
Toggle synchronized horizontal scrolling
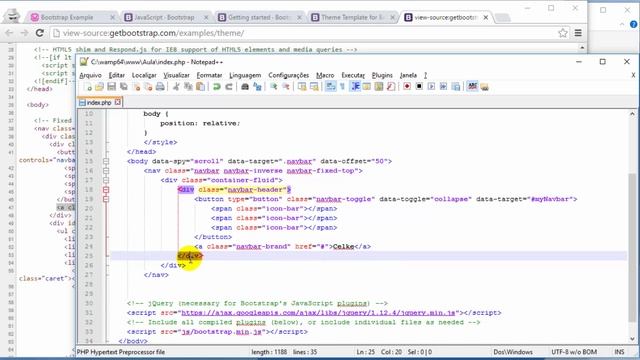click(314, 87)
